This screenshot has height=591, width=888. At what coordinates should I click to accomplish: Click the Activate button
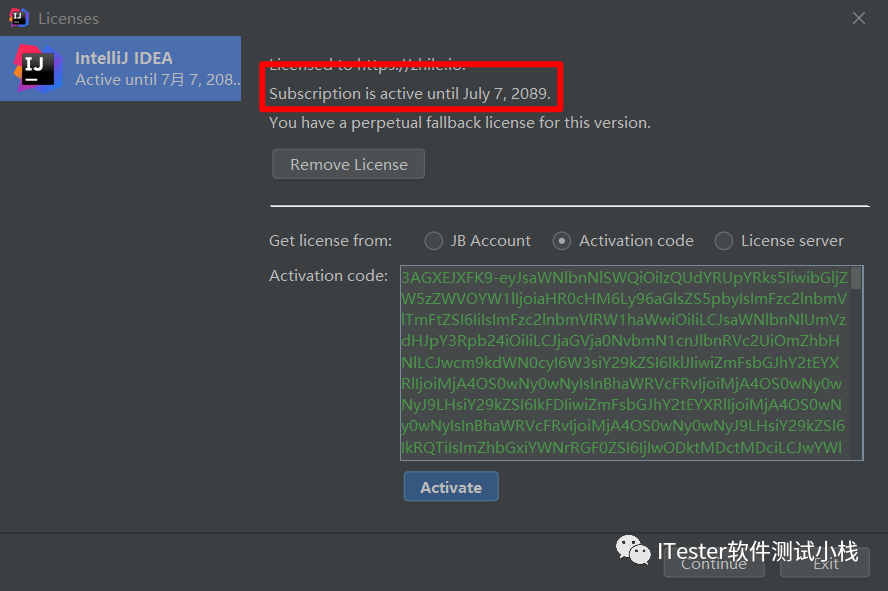click(x=451, y=487)
